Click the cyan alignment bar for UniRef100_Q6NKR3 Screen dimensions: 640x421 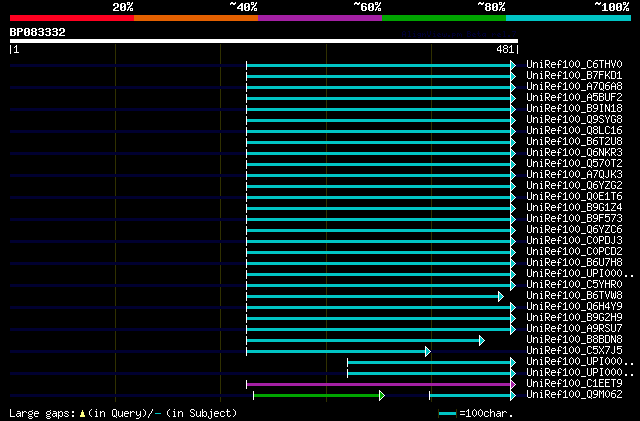(379, 154)
